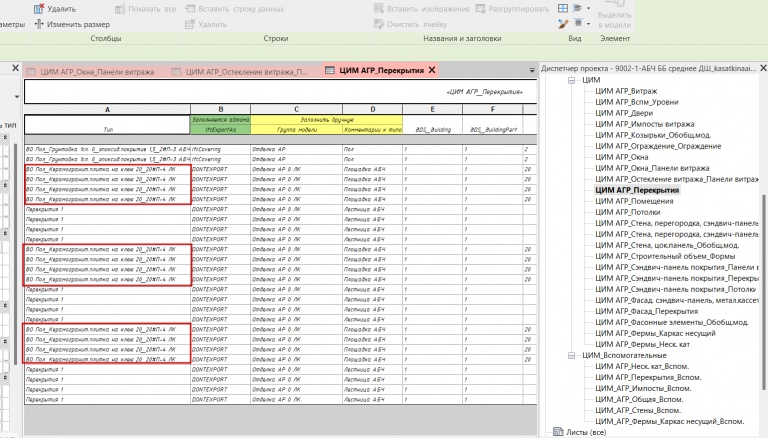This screenshot has height=438, width=768.
Task: Select column header B in schedule
Action: (x=220, y=109)
